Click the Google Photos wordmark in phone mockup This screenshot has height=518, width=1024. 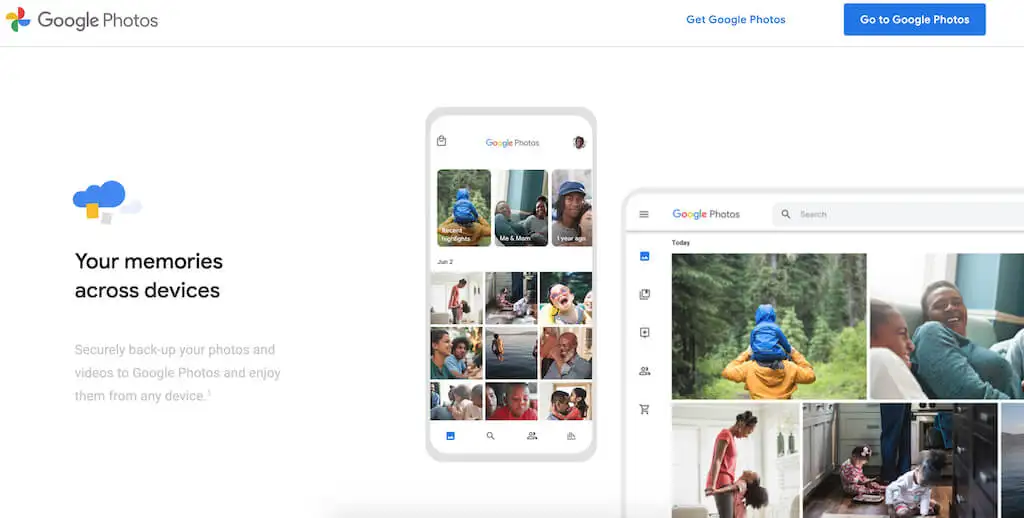[513, 142]
